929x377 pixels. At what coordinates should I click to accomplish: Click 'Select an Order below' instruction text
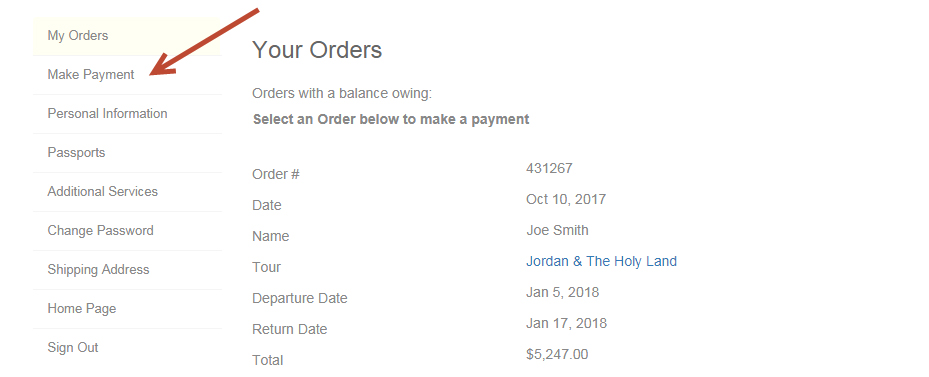391,119
